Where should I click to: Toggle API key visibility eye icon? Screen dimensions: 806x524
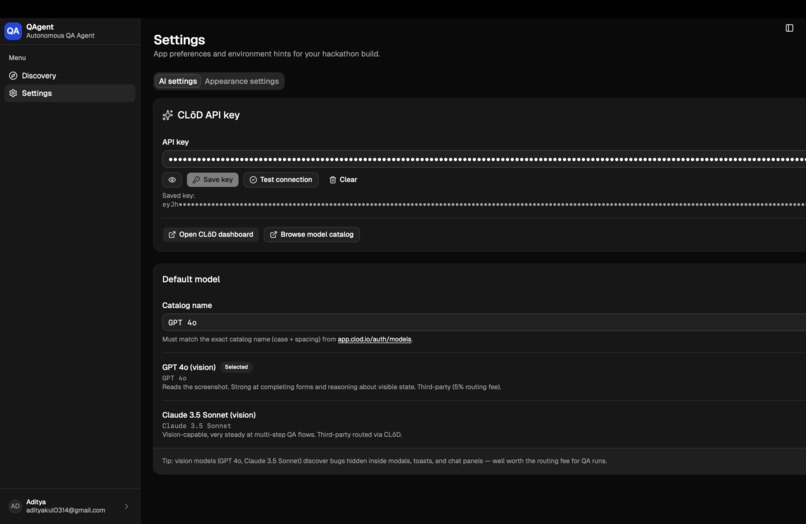tap(172, 179)
